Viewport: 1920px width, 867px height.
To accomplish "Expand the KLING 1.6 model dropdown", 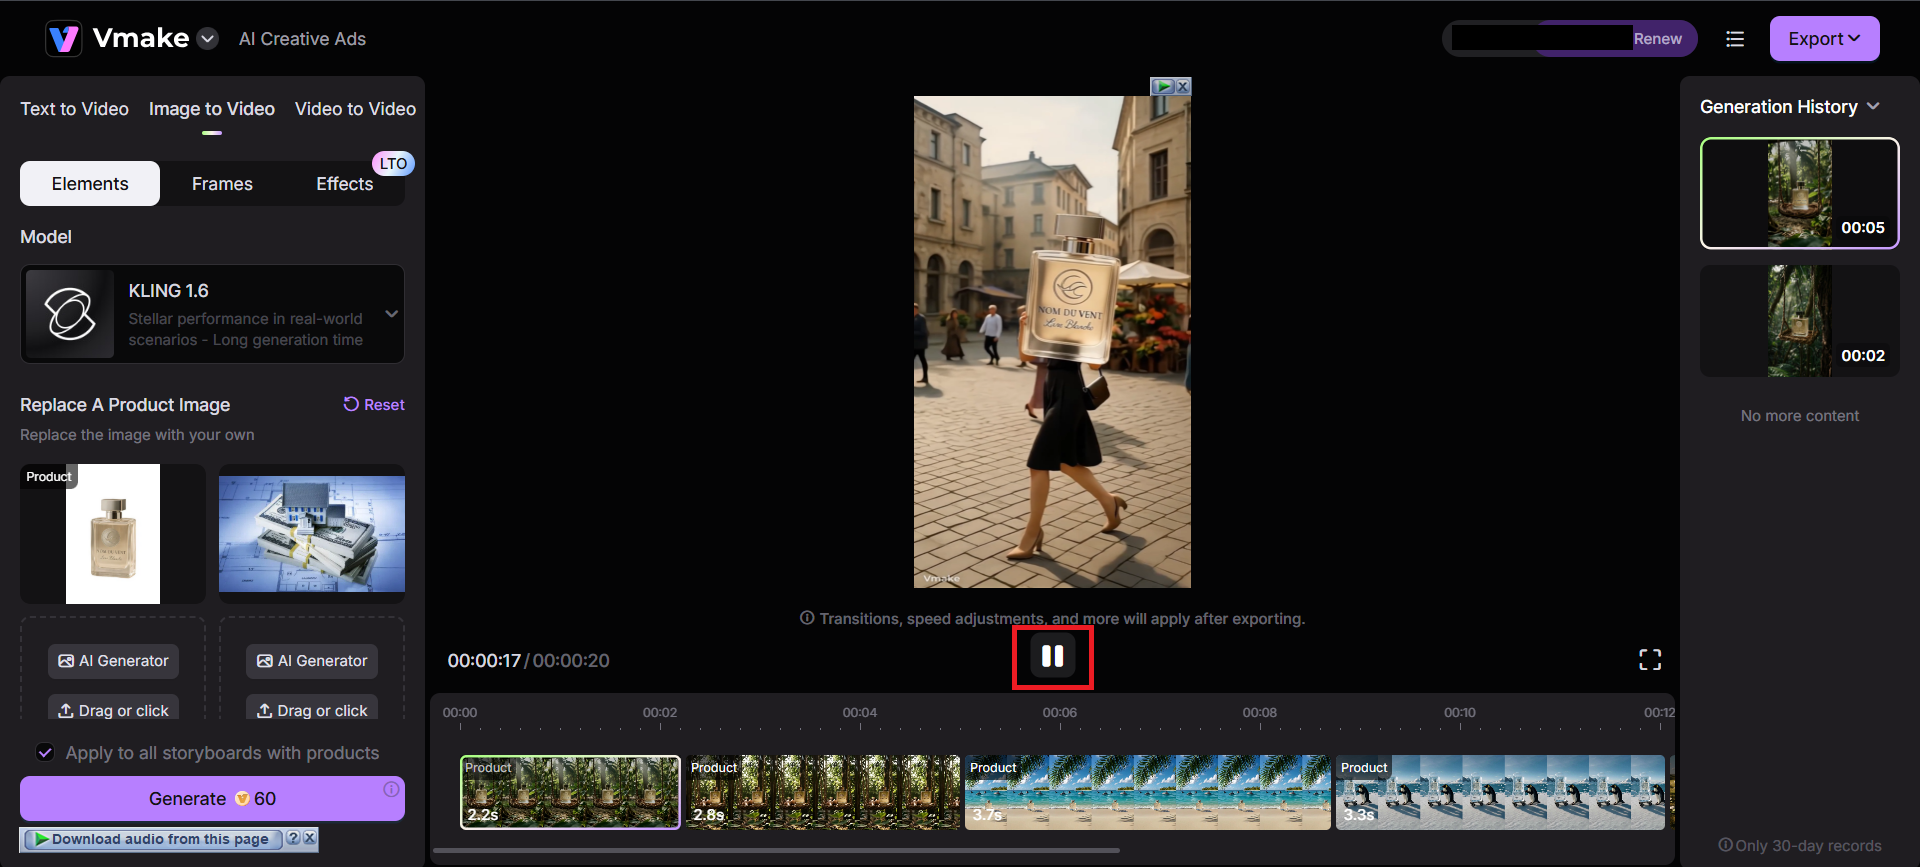I will click(391, 314).
